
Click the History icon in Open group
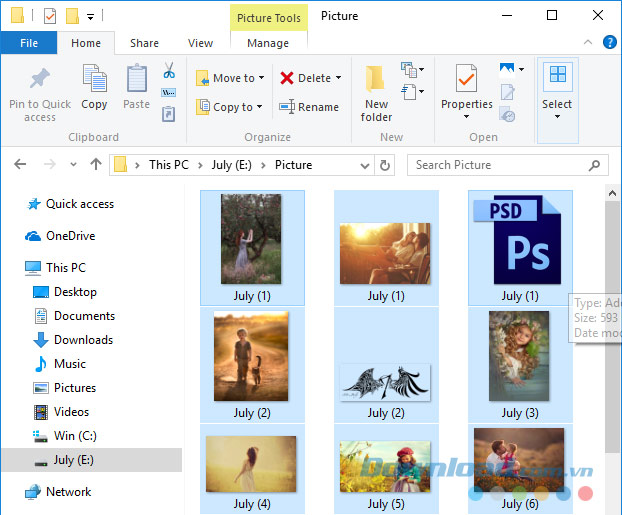[507, 114]
